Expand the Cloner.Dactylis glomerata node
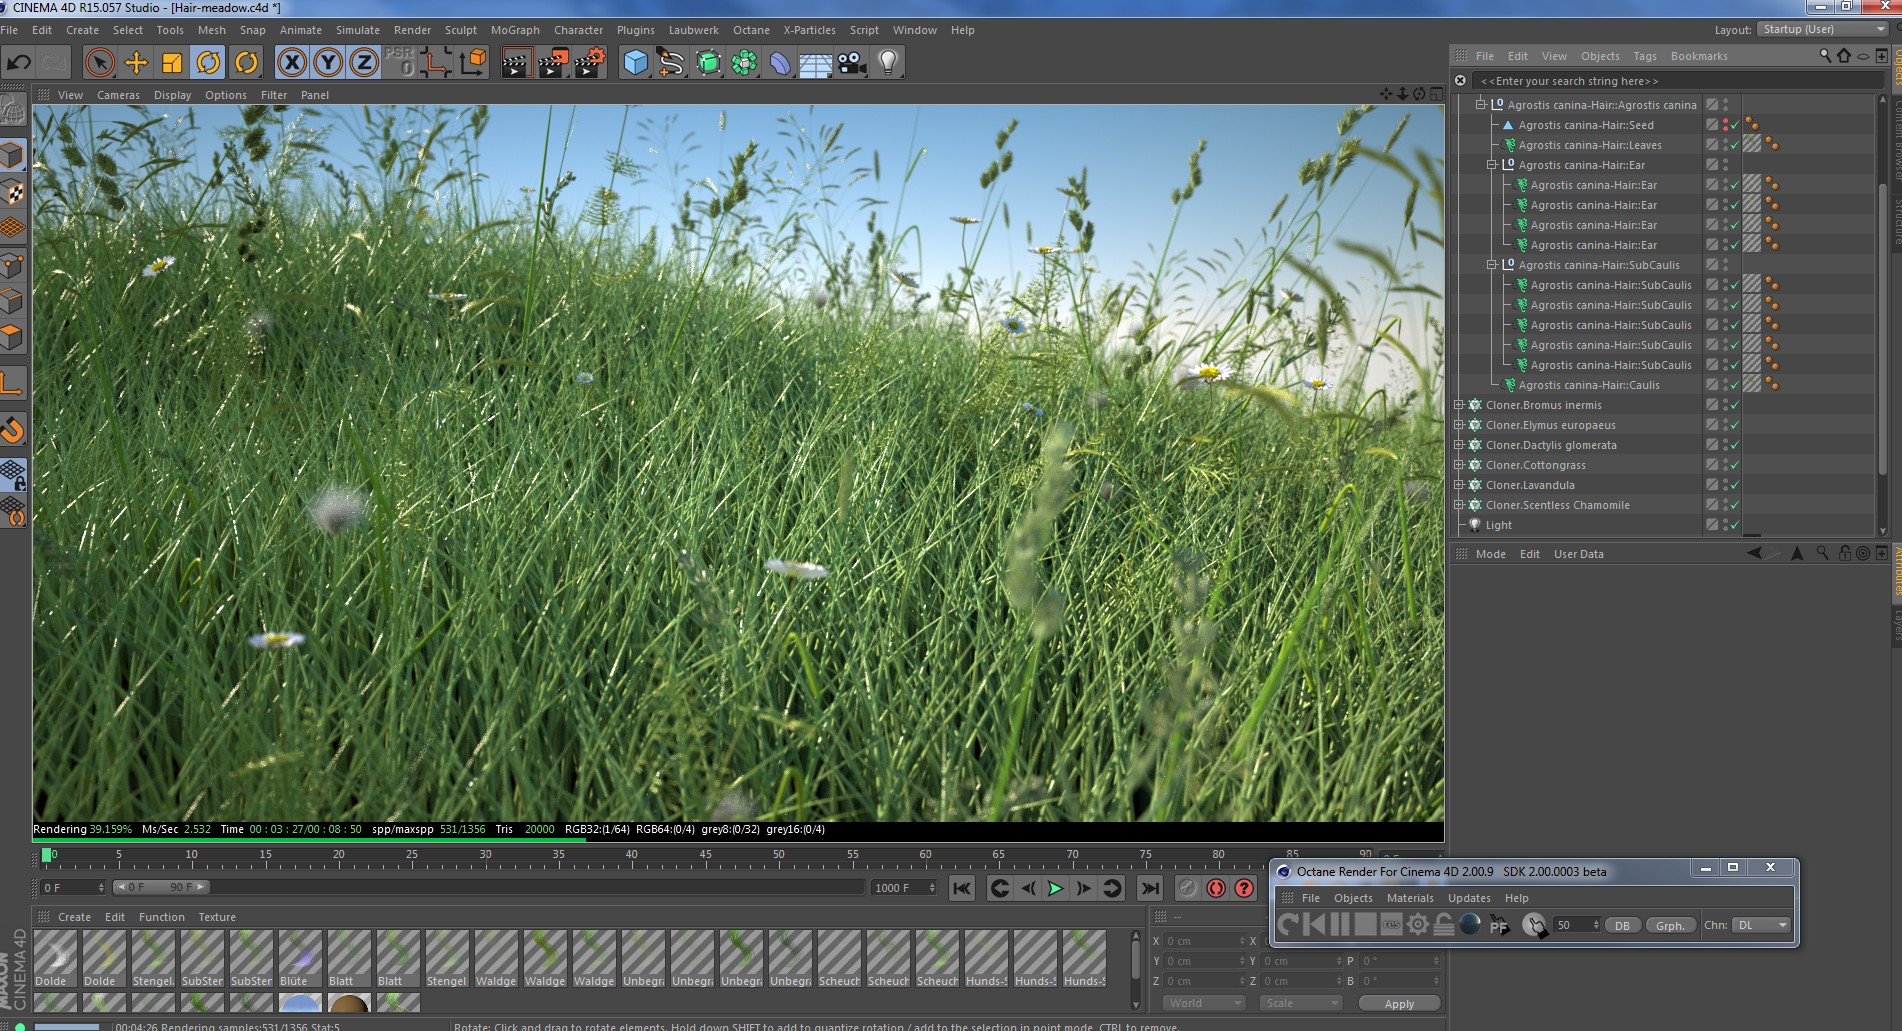The width and height of the screenshot is (1902, 1031). 1459,445
